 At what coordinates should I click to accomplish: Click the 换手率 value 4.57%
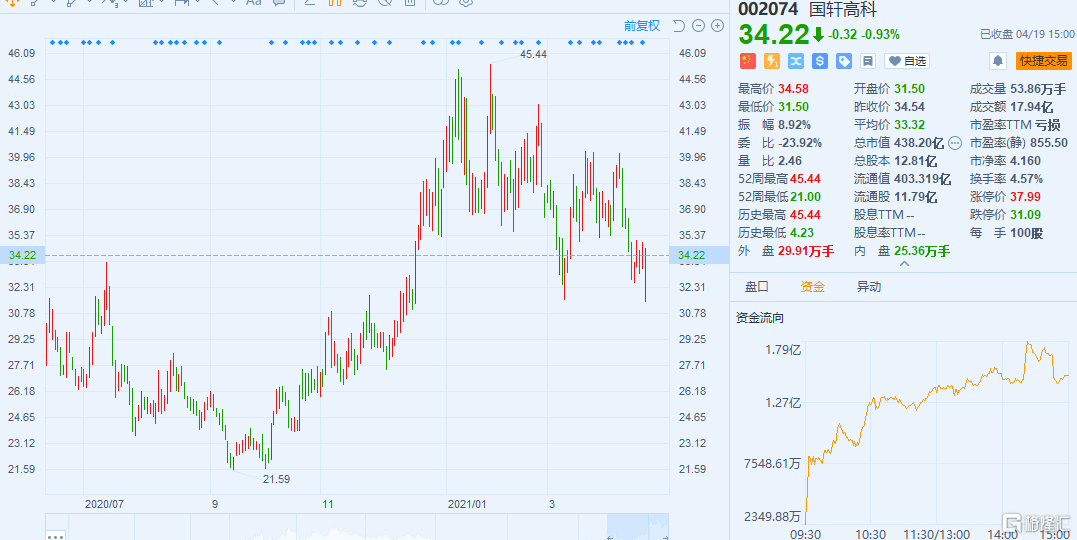(1027, 179)
